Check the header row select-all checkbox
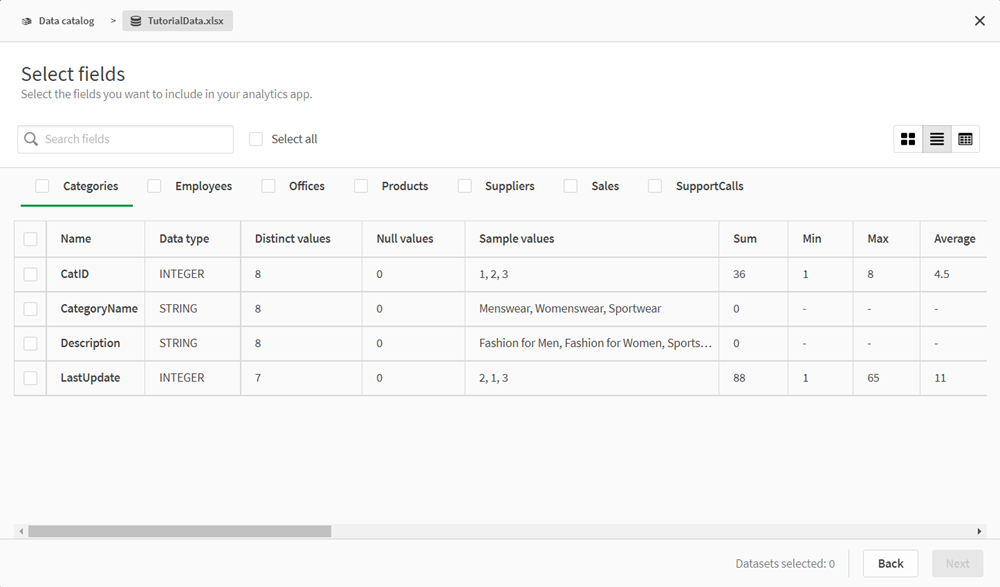The height and width of the screenshot is (587, 1000). pyautogui.click(x=30, y=239)
